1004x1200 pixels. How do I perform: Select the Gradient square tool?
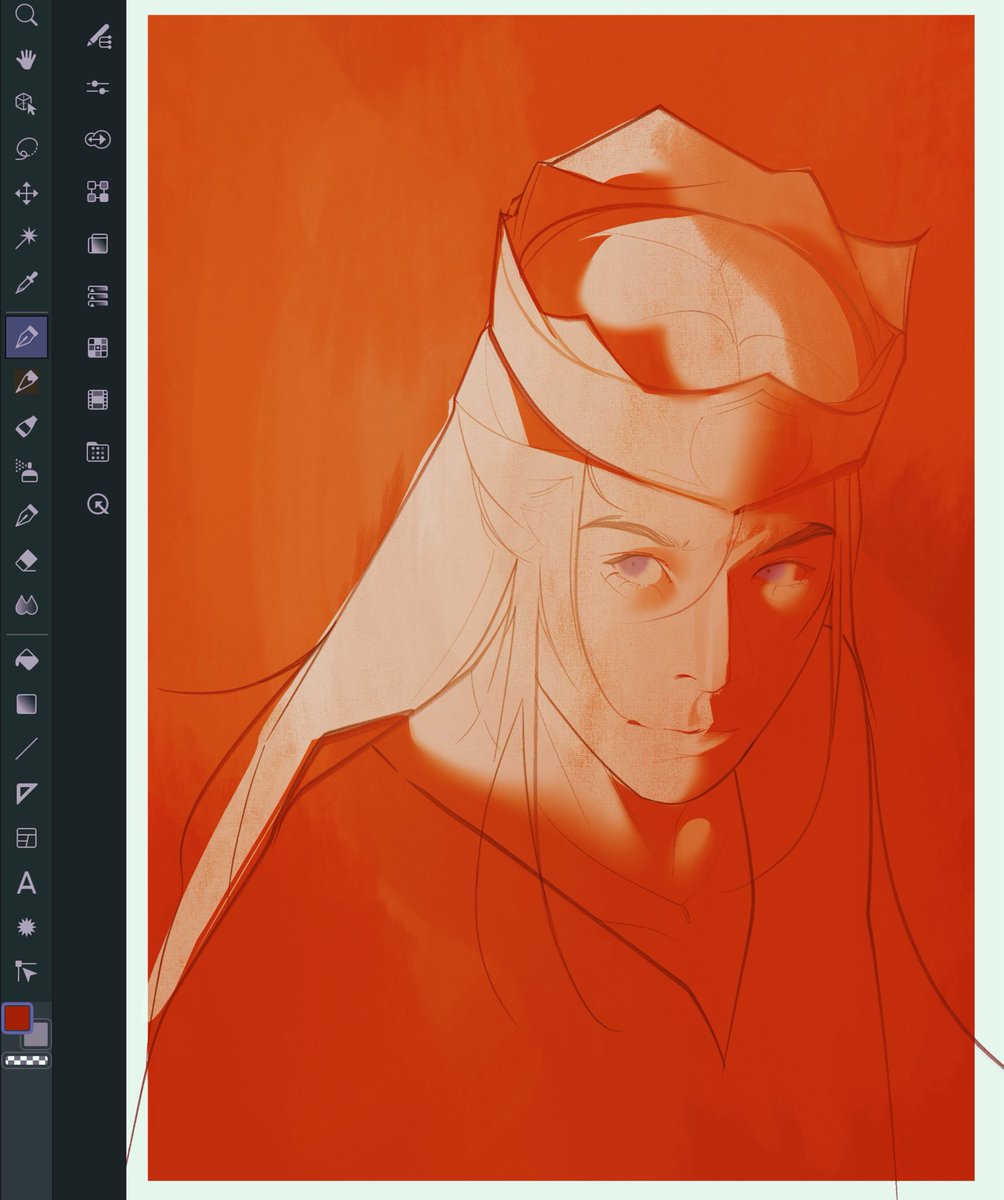27,704
